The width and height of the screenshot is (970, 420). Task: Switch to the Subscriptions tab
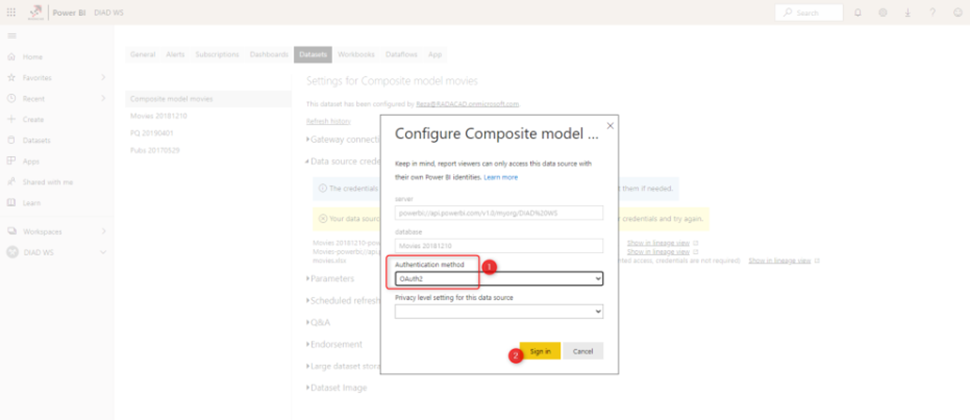(x=217, y=54)
